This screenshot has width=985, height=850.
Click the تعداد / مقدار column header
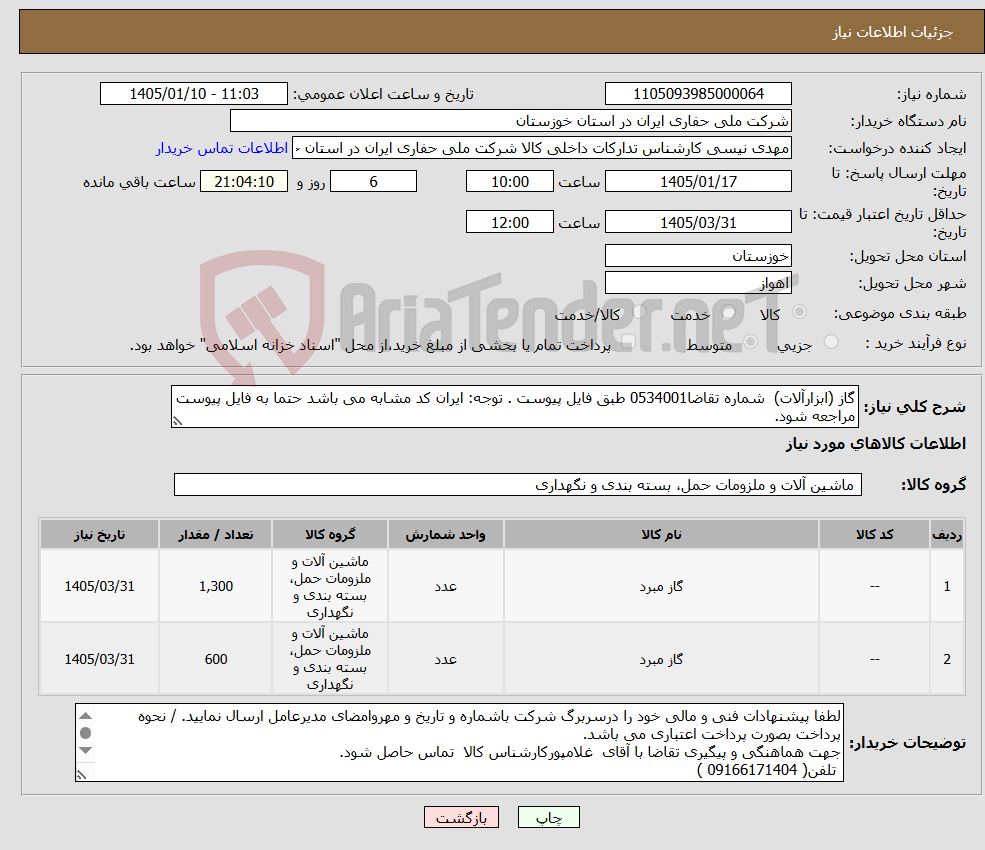pyautogui.click(x=215, y=535)
